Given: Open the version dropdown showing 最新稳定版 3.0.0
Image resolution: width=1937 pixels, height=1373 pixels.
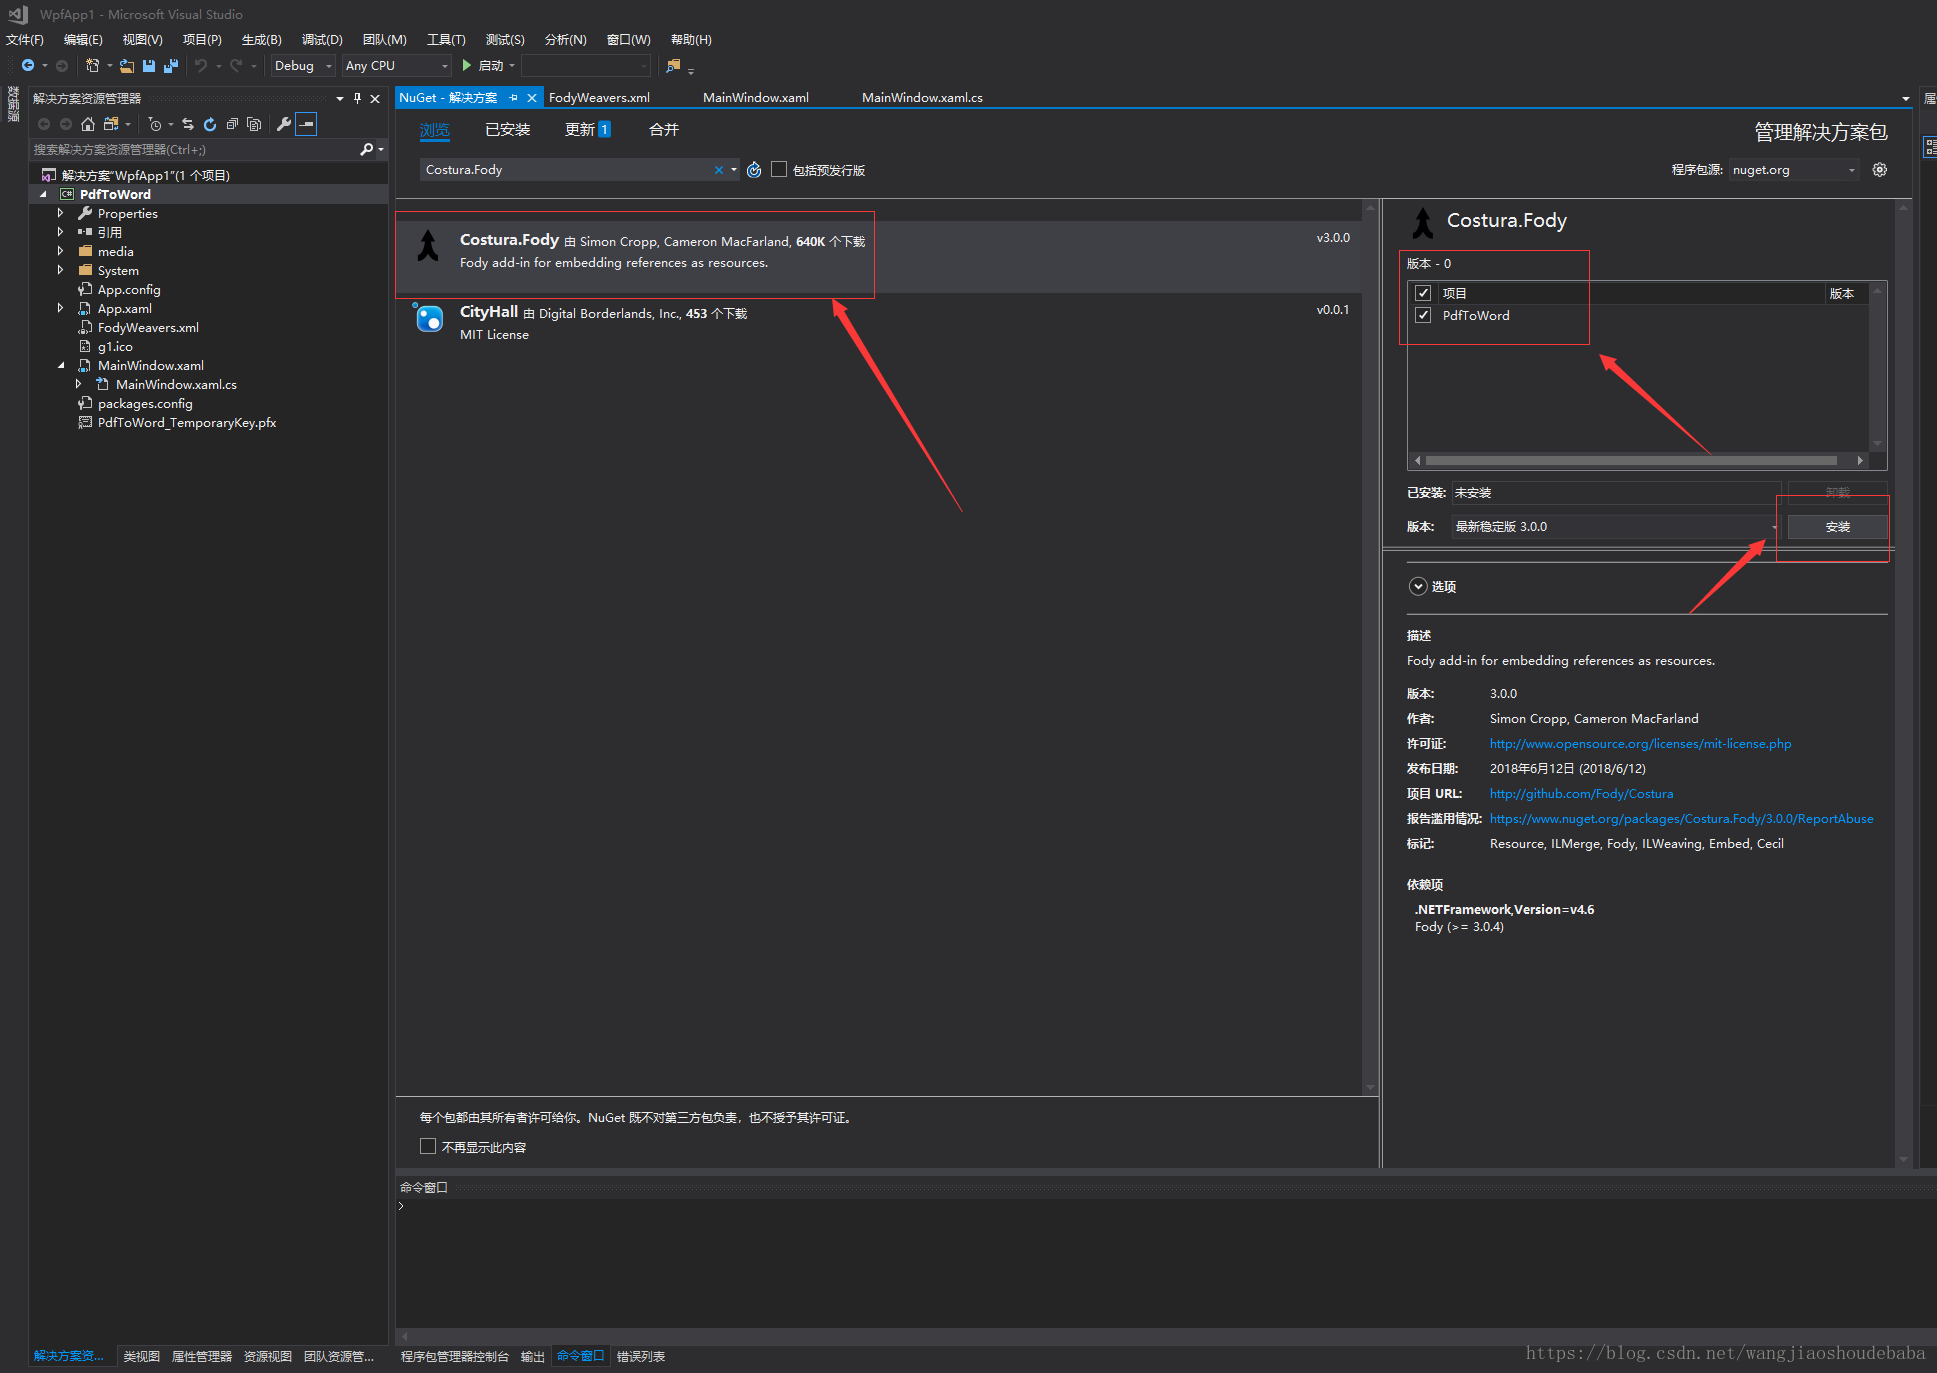Looking at the screenshot, I should click(1615, 527).
